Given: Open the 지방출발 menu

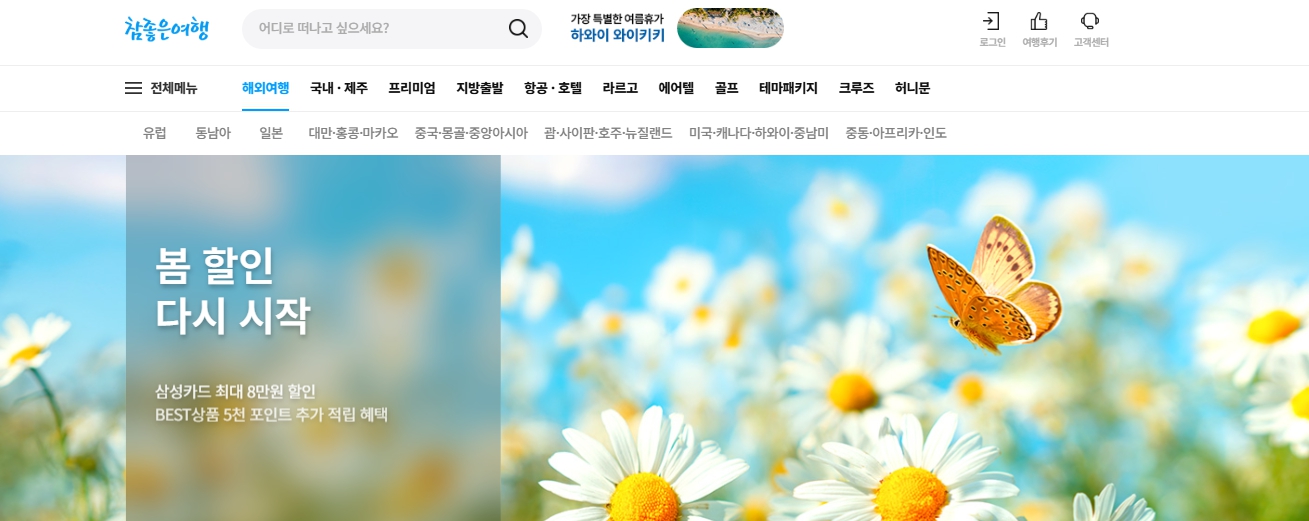Looking at the screenshot, I should coord(480,88).
